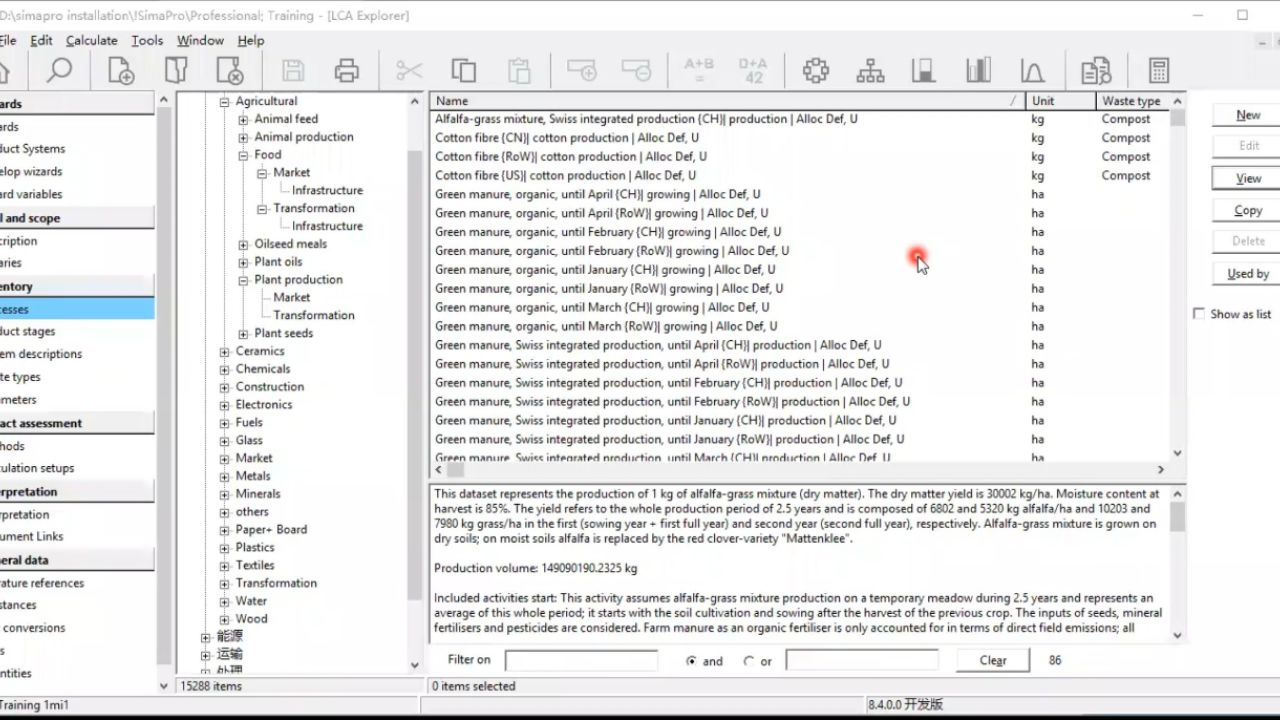The width and height of the screenshot is (1280, 720).
Task: Select the 'and' filter radio button
Action: coord(690,660)
